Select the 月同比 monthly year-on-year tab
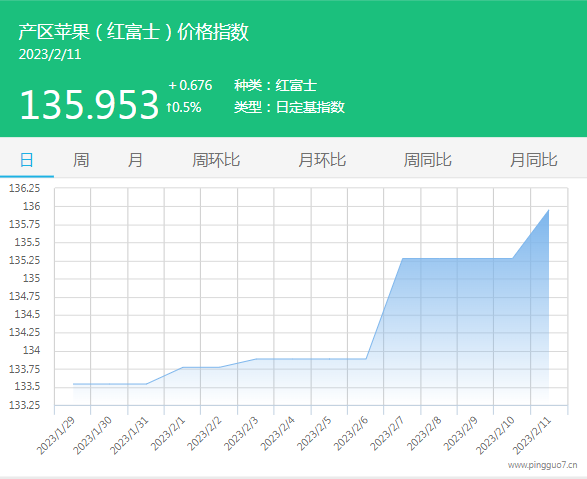Screen dimensions: 587x479 (x=534, y=160)
